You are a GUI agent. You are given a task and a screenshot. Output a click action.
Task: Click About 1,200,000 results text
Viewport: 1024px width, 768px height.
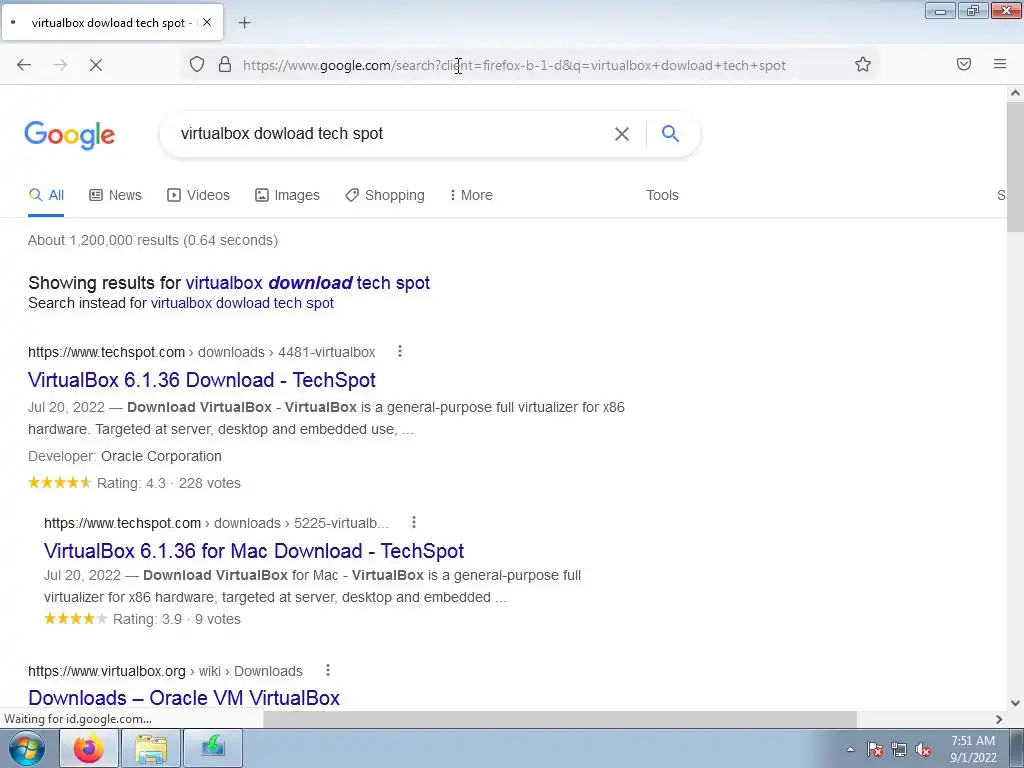click(x=153, y=240)
